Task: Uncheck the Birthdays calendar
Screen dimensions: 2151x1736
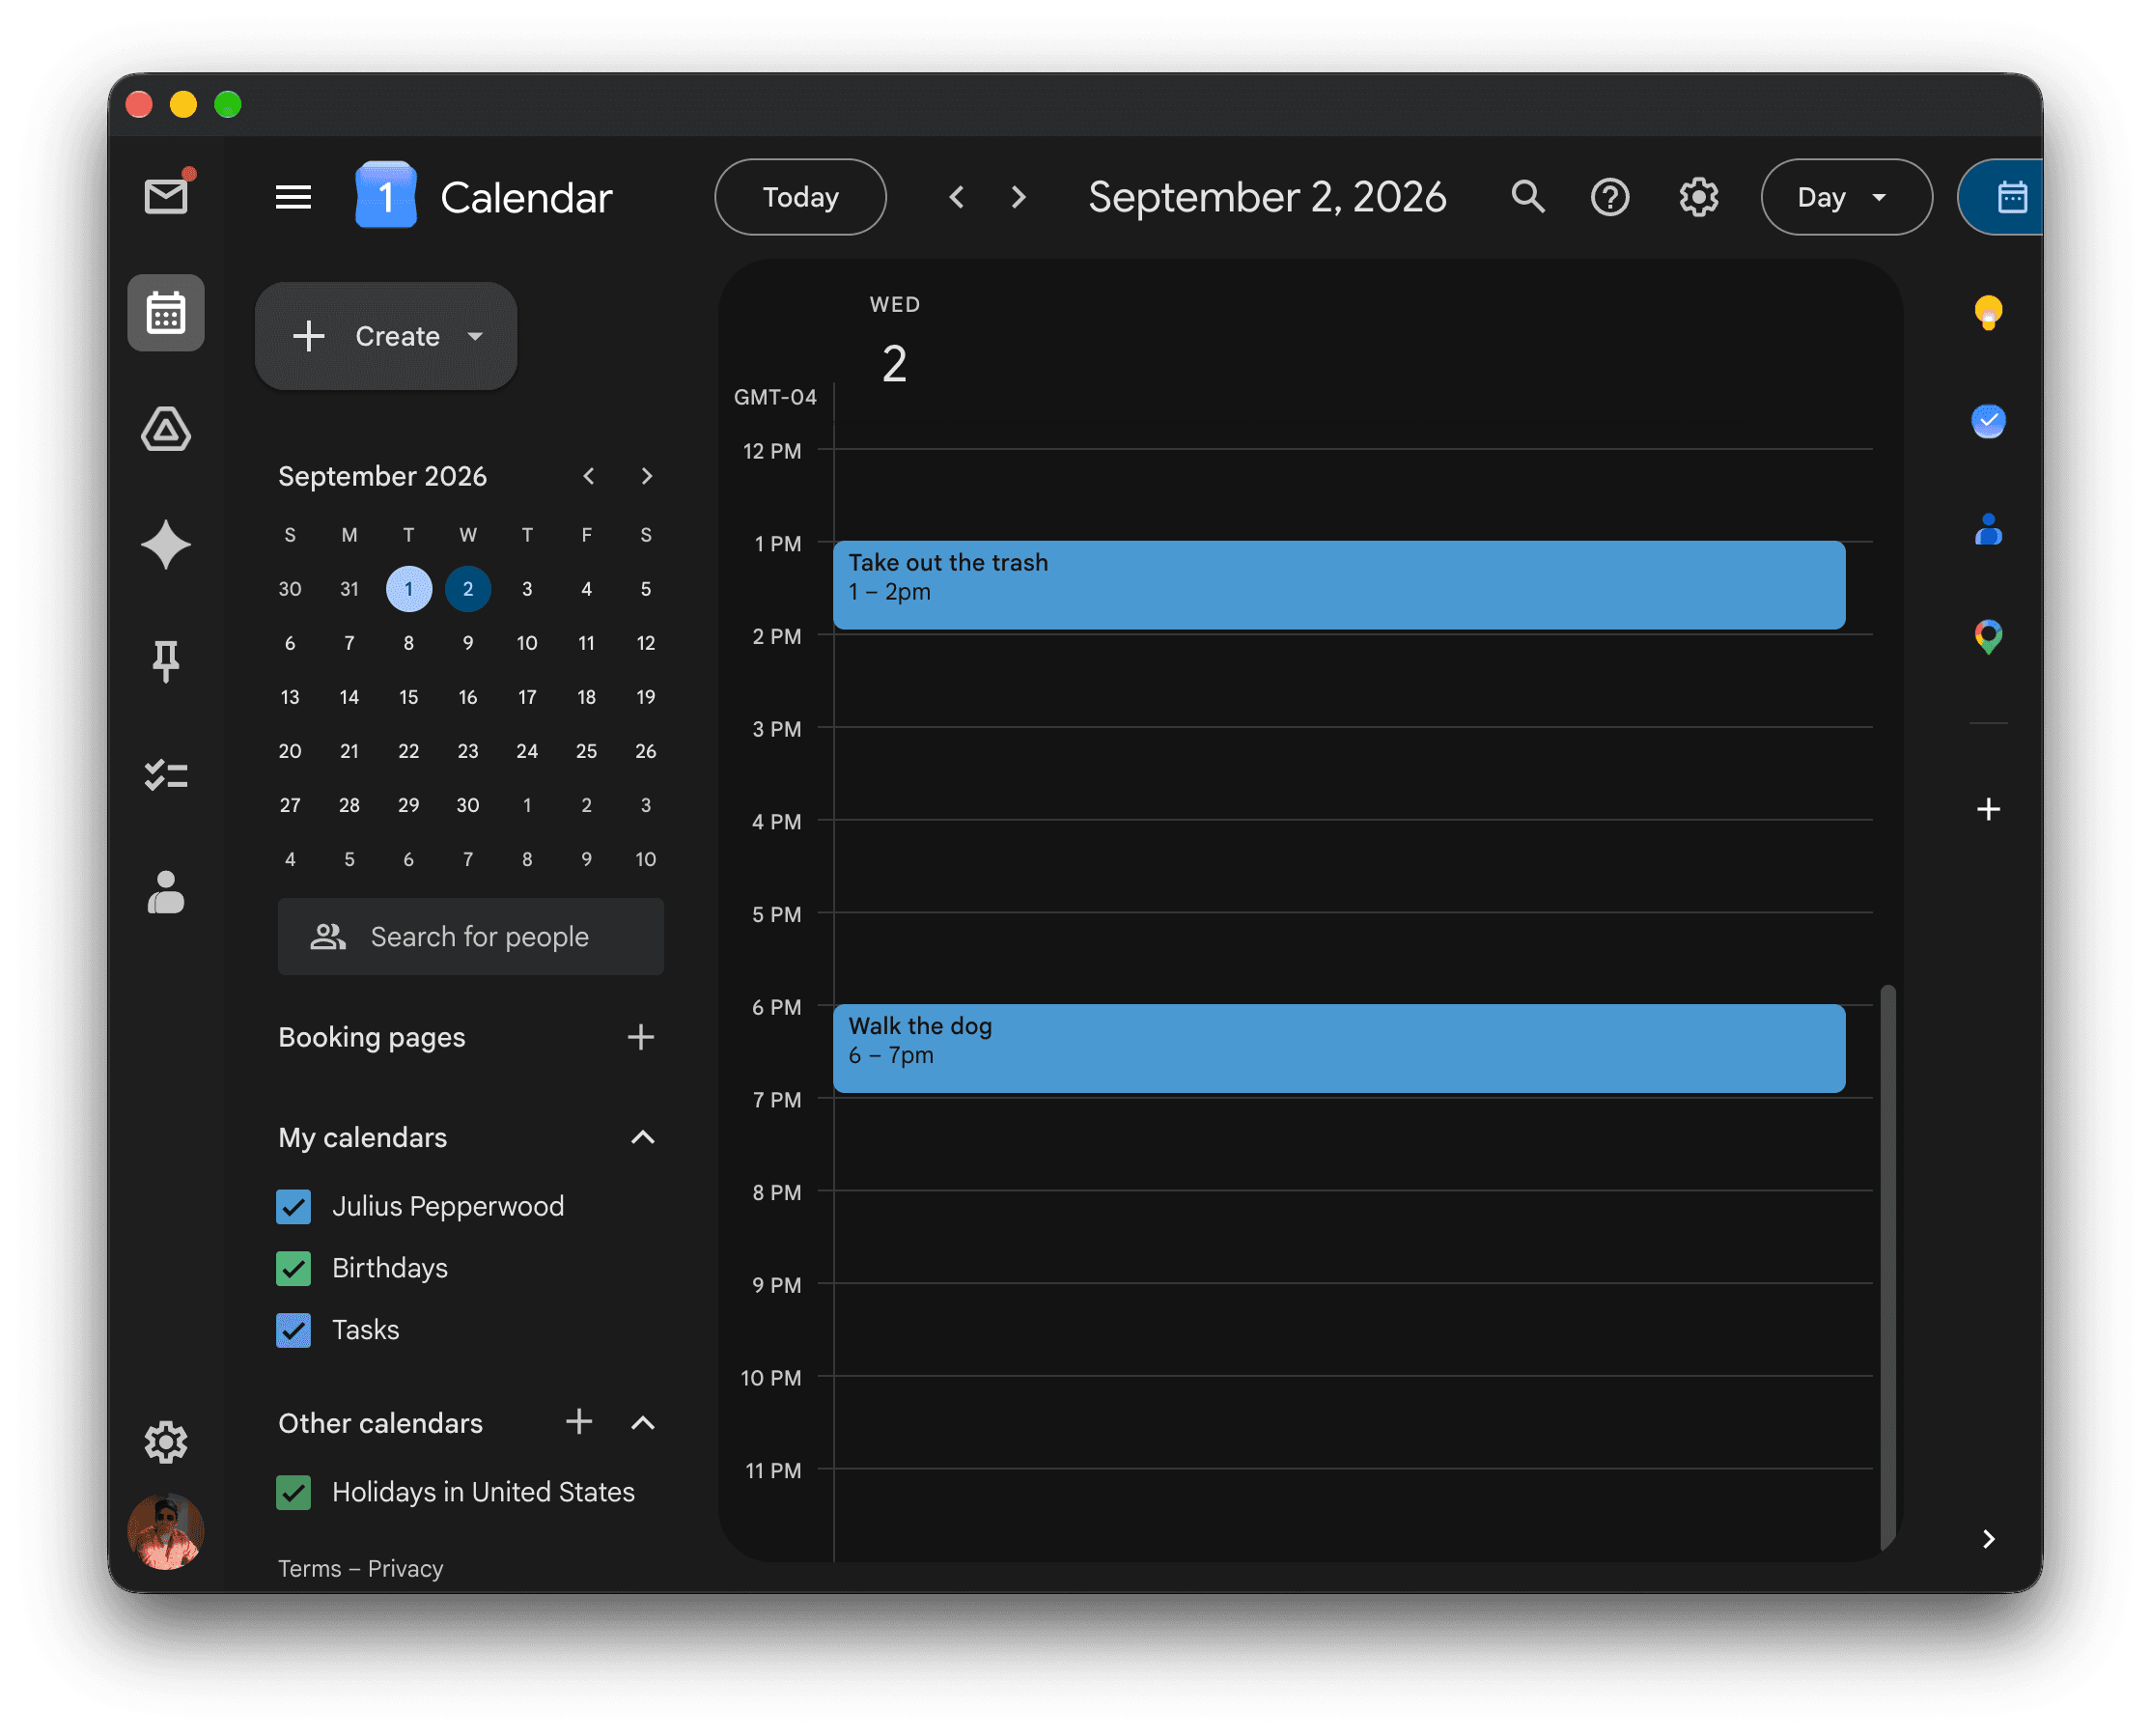Action: [294, 1269]
